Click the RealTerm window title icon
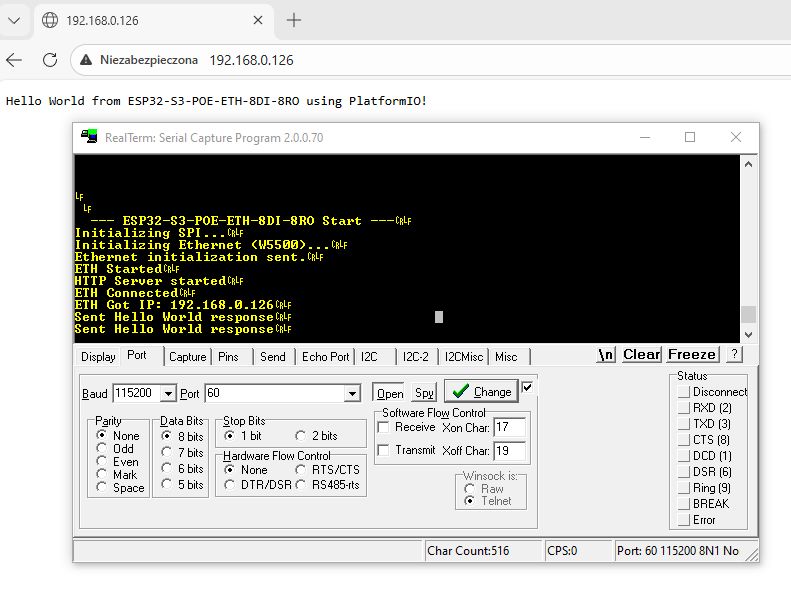The height and width of the screenshot is (591, 791). click(x=89, y=137)
